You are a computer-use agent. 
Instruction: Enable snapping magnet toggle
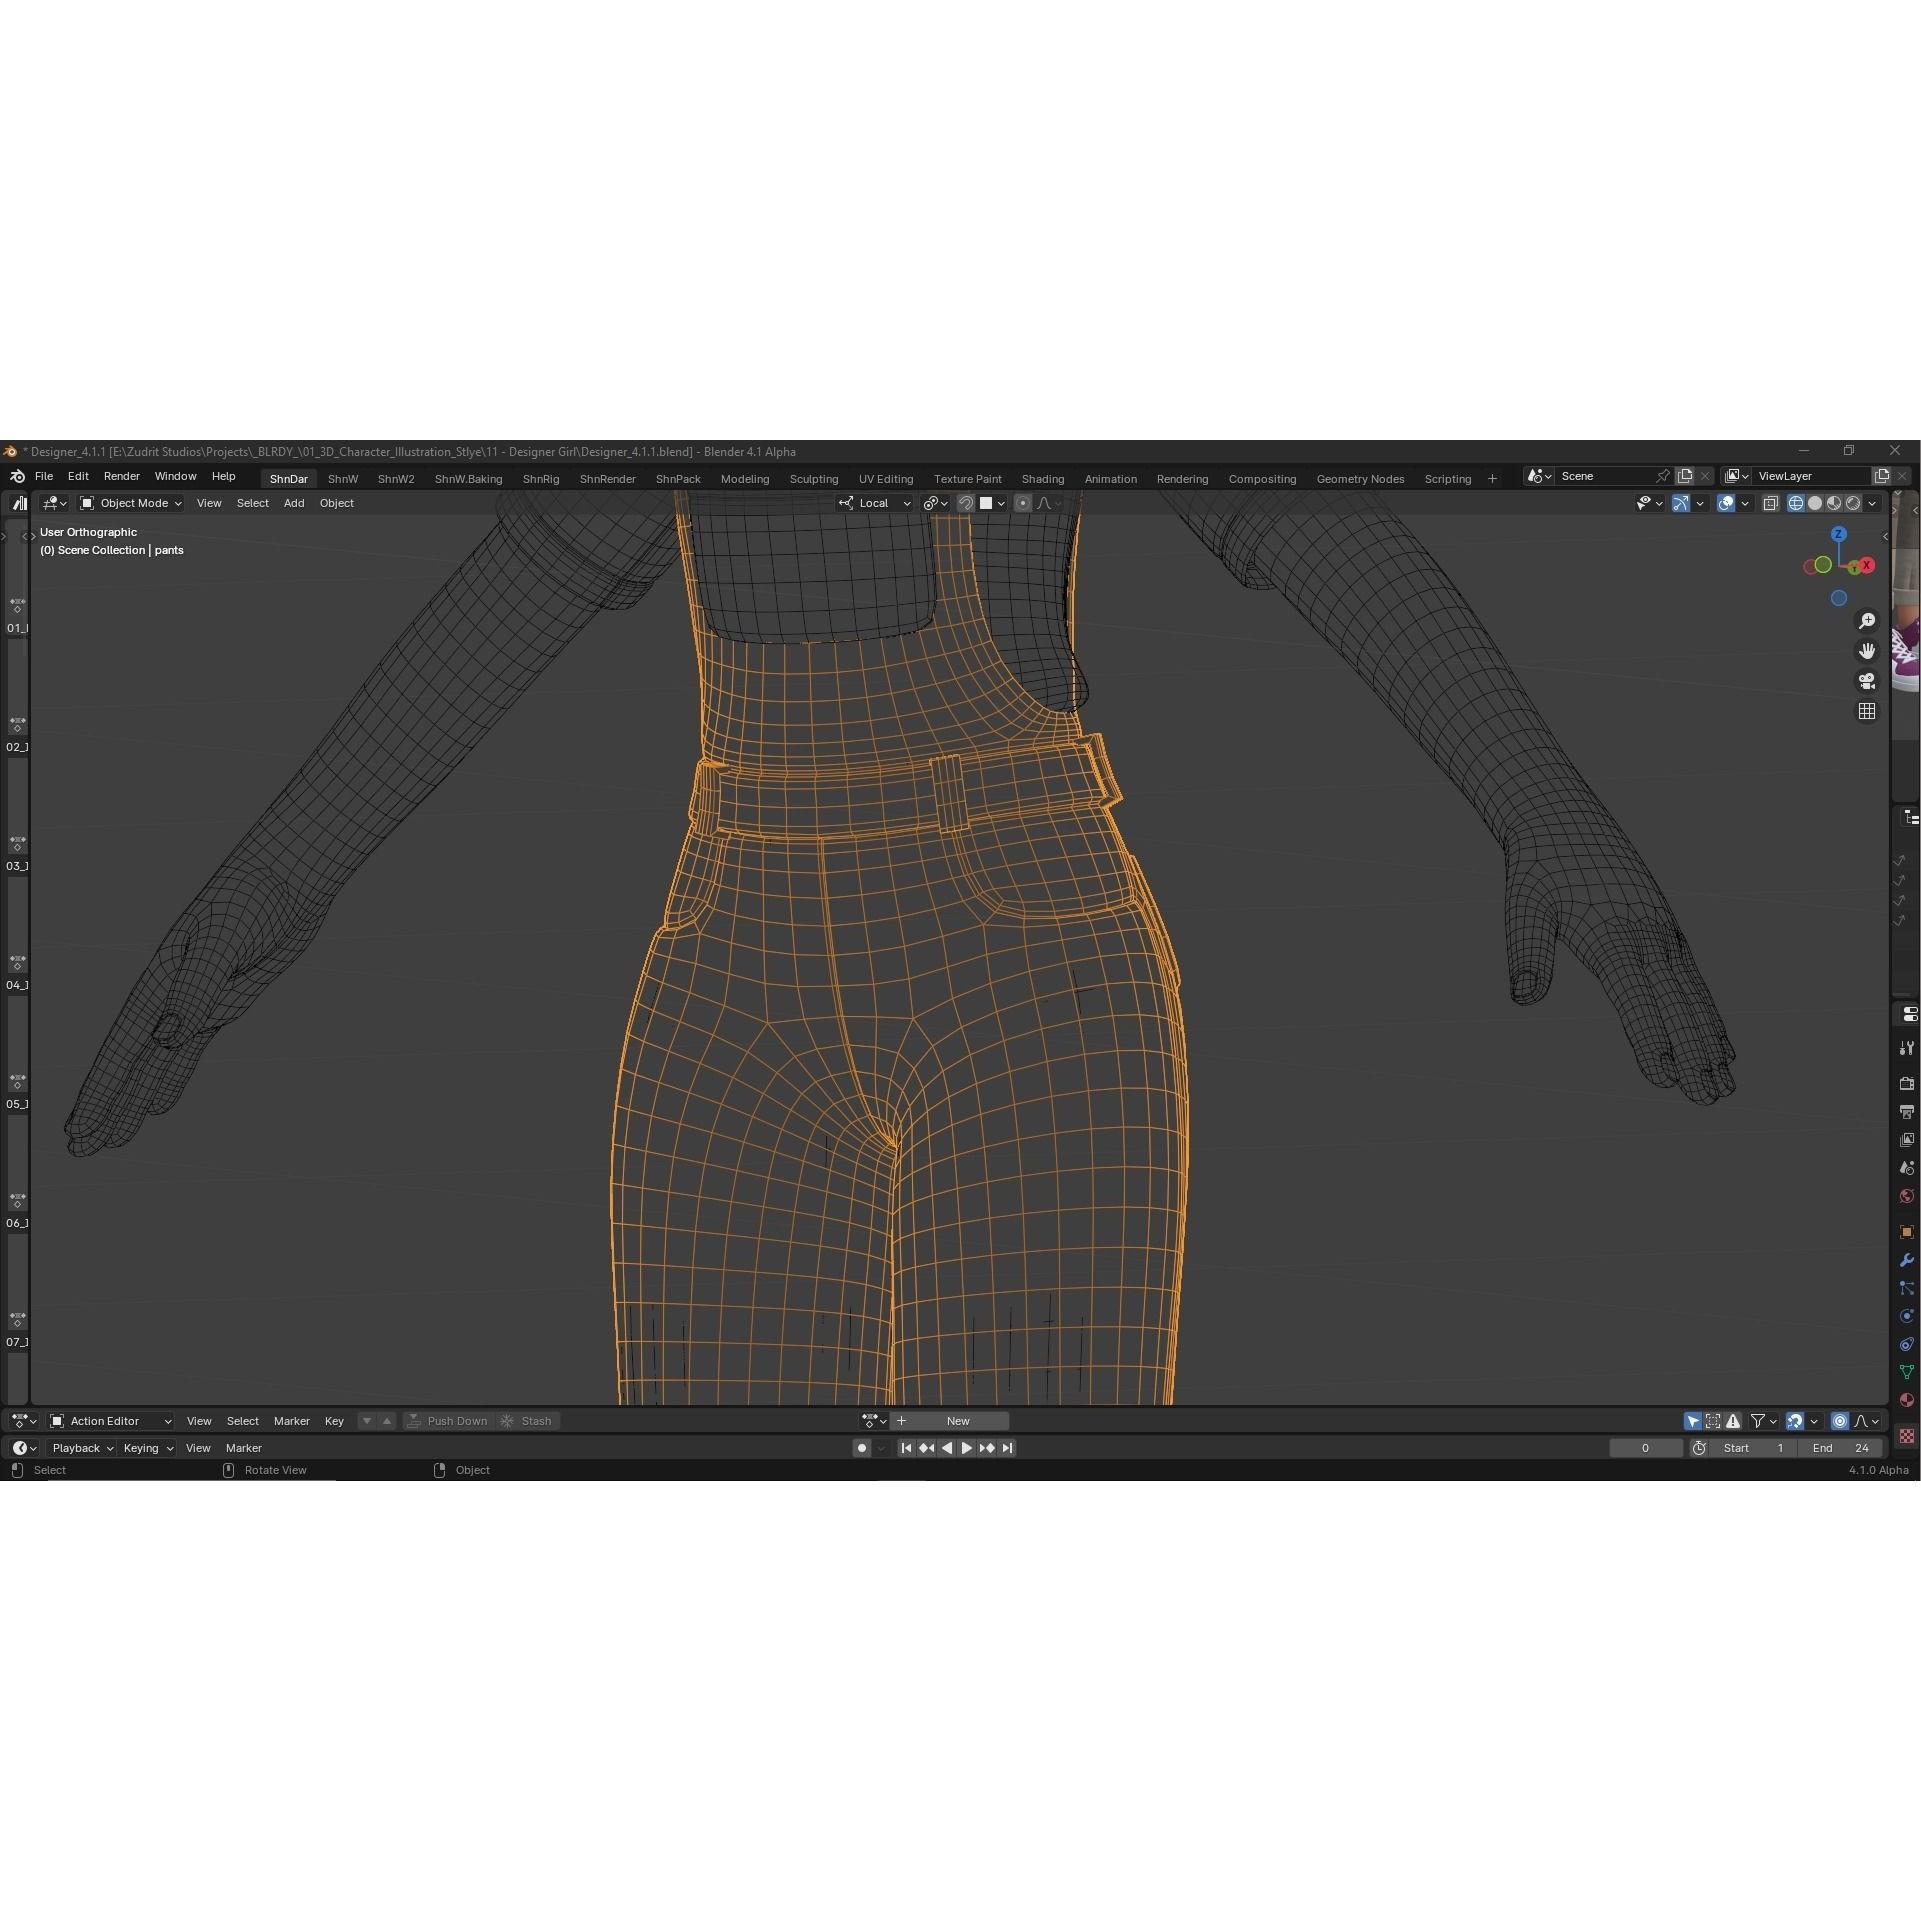click(967, 503)
